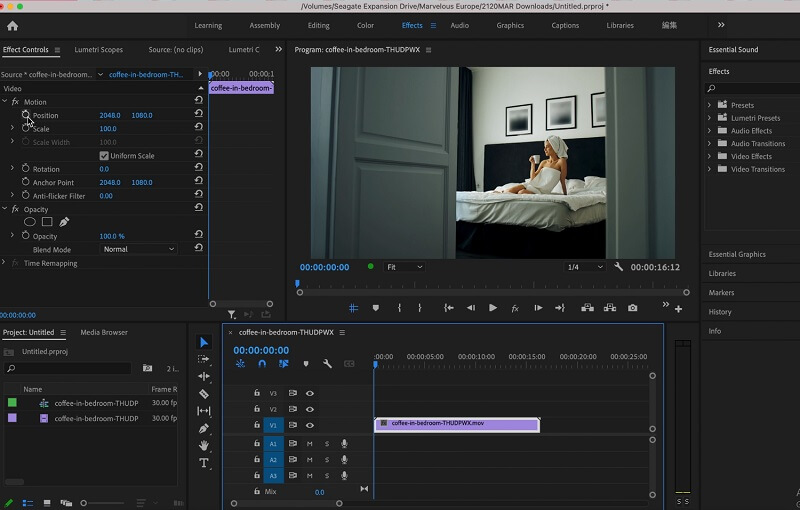The width and height of the screenshot is (800, 510).
Task: Click Mark In bracket button
Action: [399, 308]
